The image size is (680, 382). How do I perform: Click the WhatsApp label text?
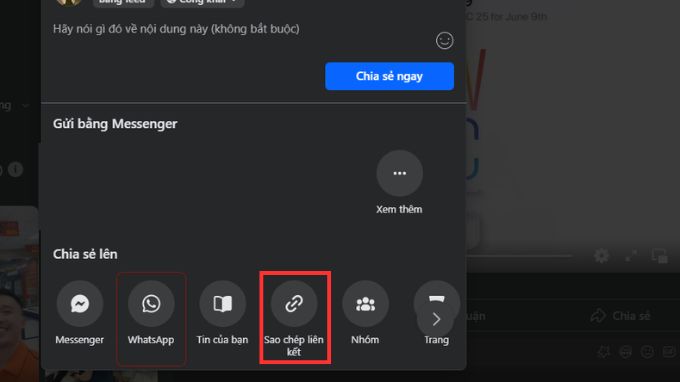[151, 340]
